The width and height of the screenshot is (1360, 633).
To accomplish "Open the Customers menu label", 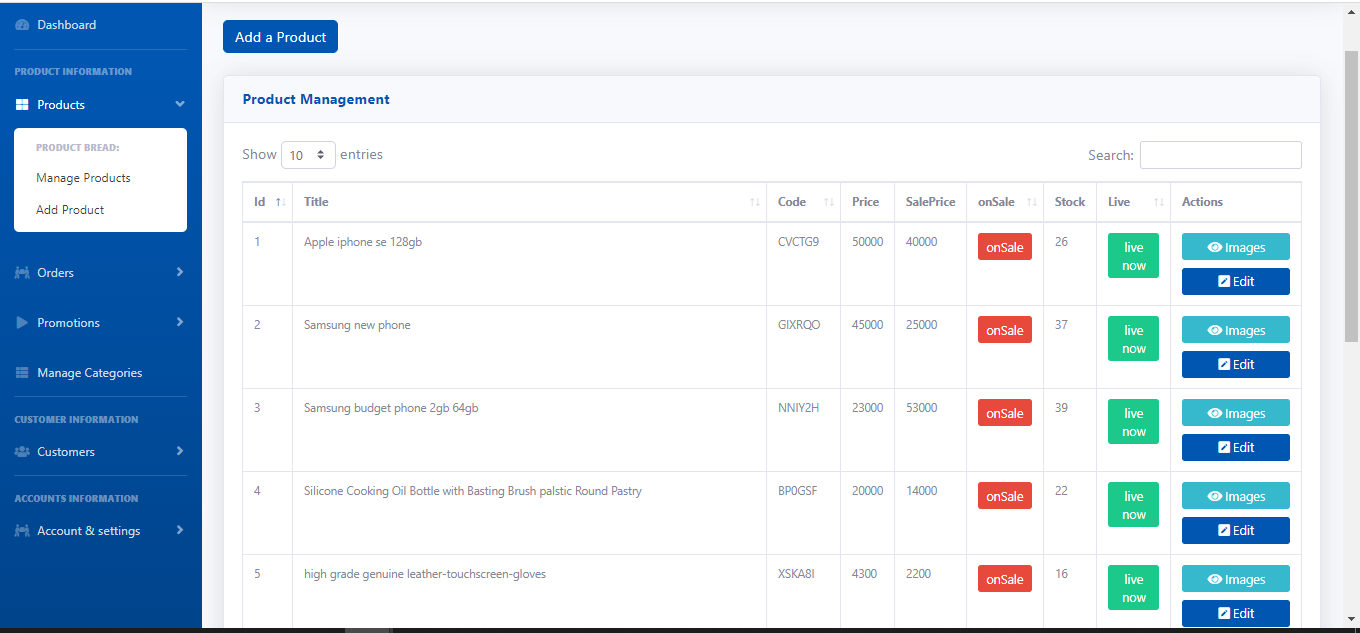I will [66, 452].
